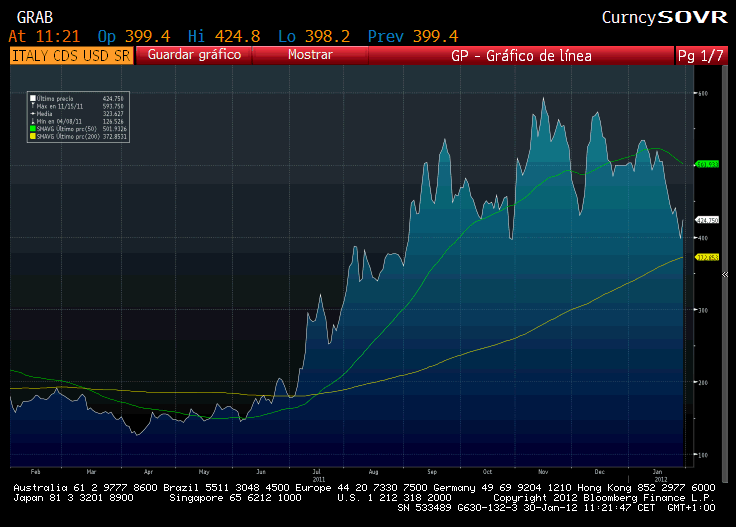Click the ITALY CDS USD SR security field
Image resolution: width=736 pixels, height=527 pixels.
71,55
